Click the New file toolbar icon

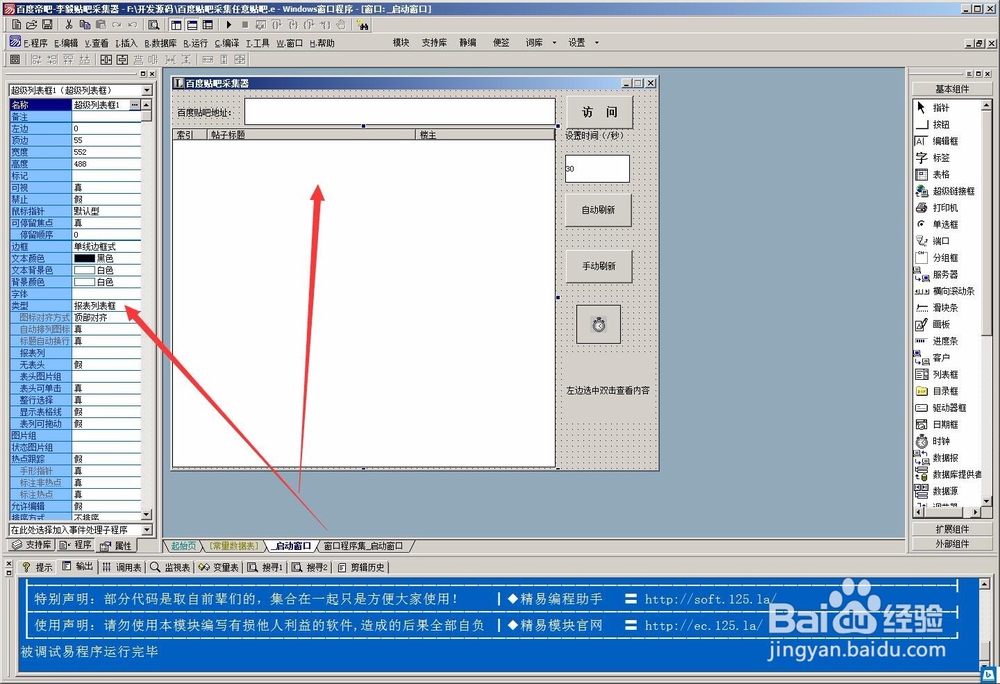[17, 25]
